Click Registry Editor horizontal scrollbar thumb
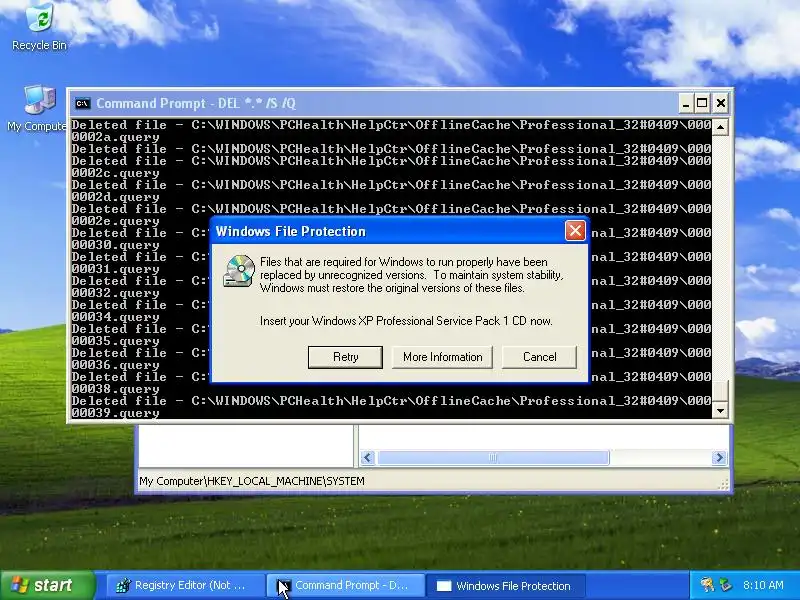The image size is (800, 600). coord(493,458)
